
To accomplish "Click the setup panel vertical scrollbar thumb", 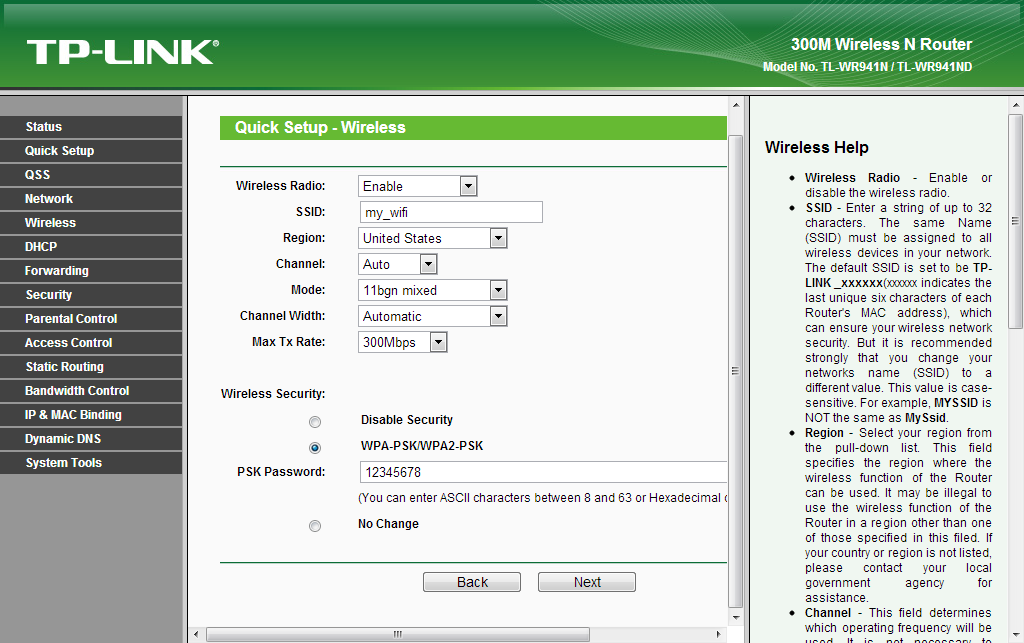I will pyautogui.click(x=735, y=371).
